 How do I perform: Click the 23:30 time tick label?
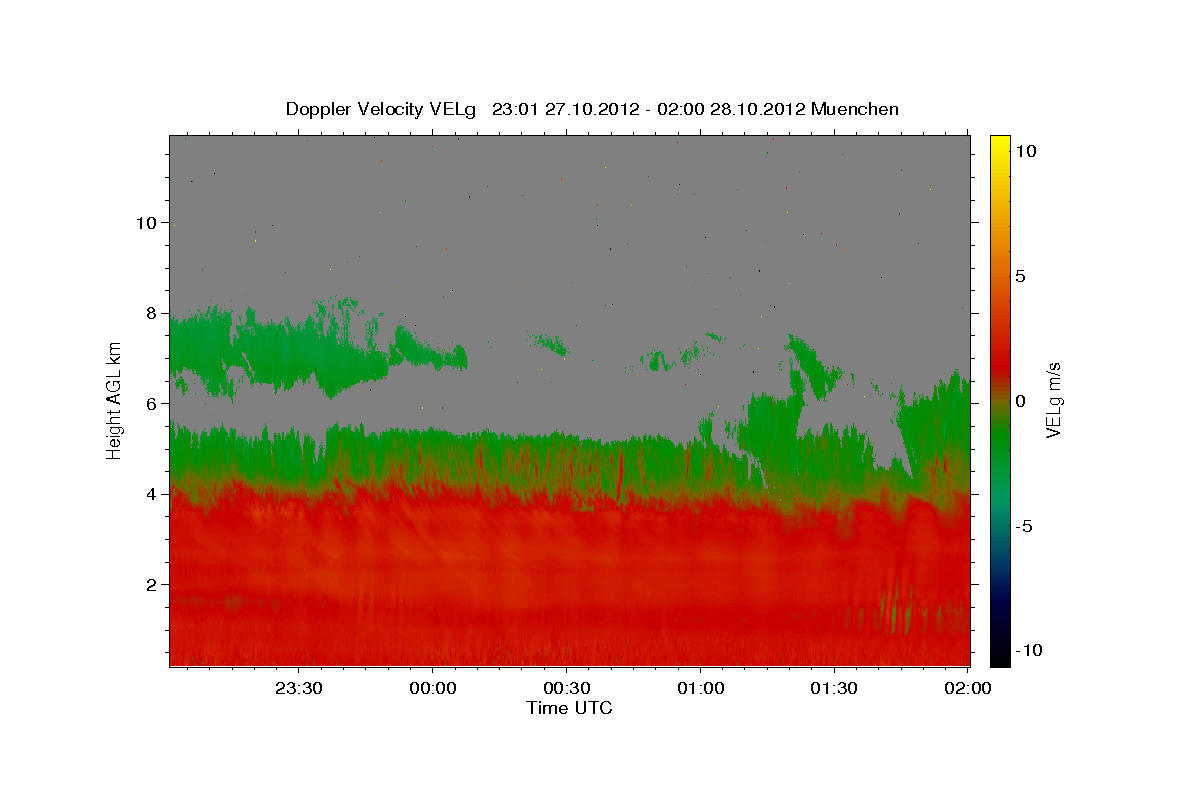click(x=299, y=688)
